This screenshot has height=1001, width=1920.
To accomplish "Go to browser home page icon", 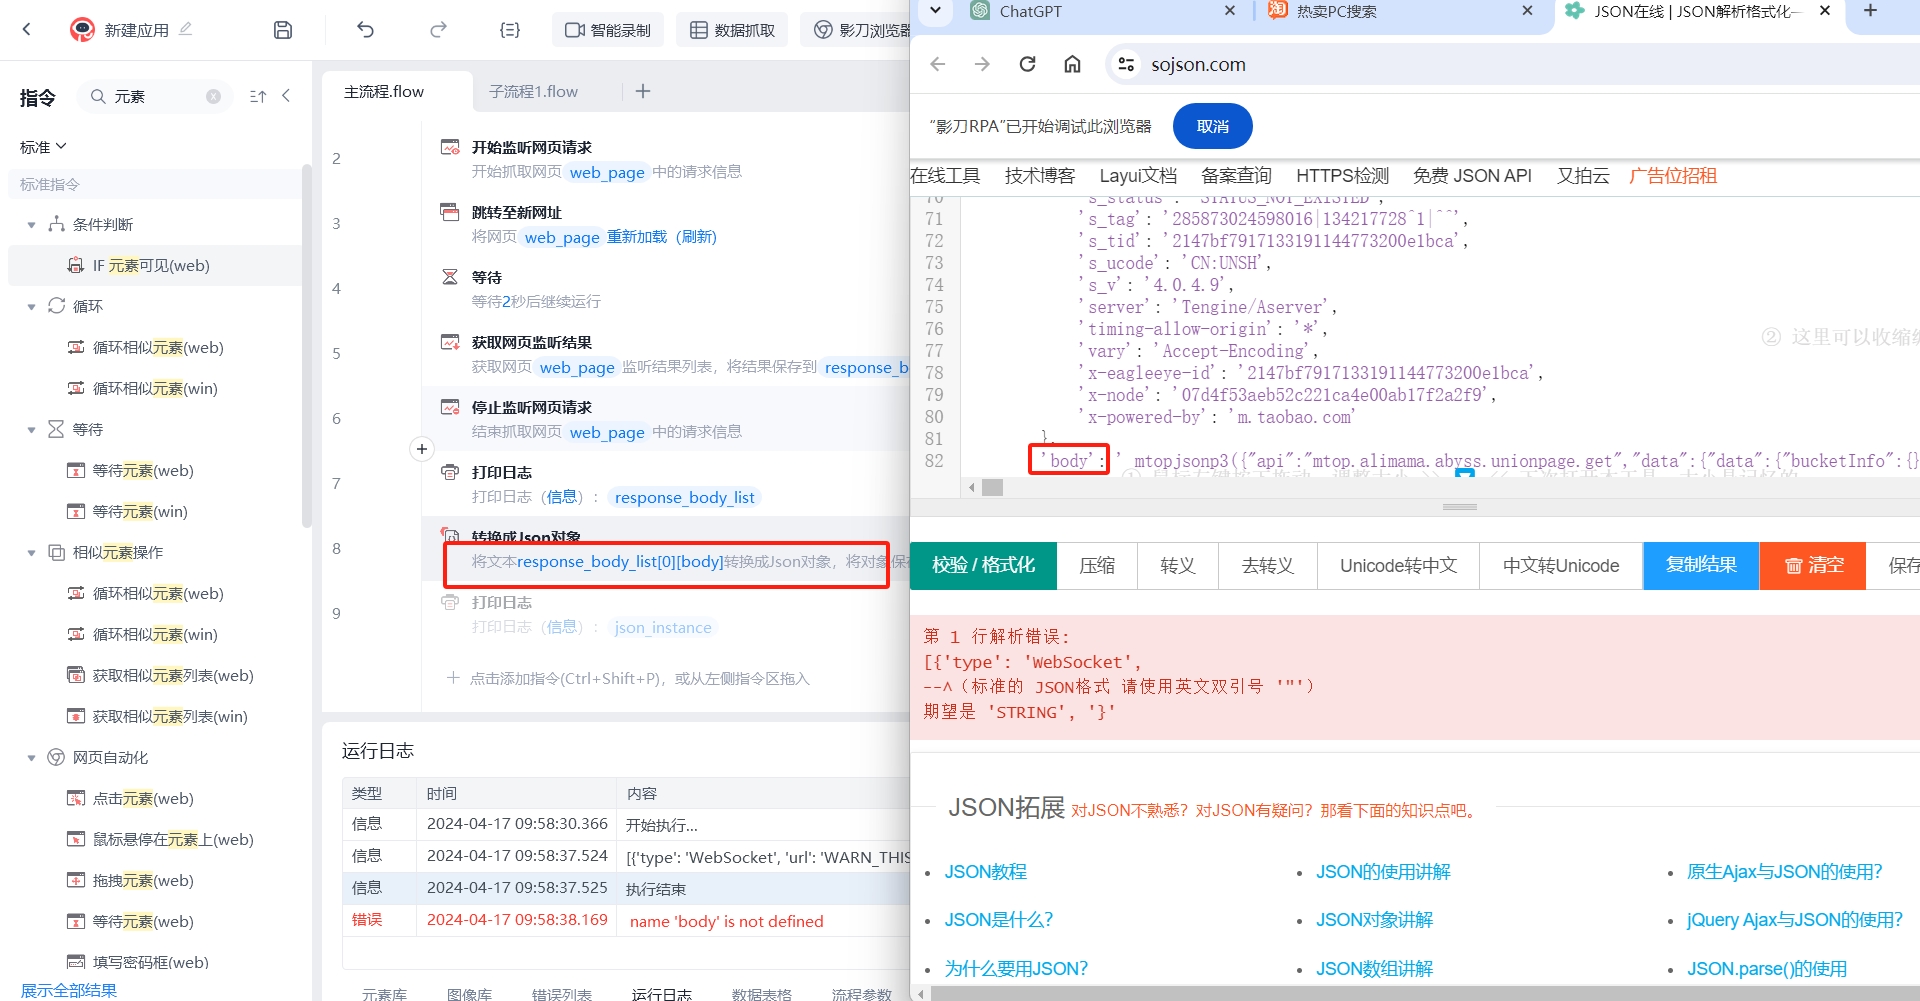I will (1072, 64).
